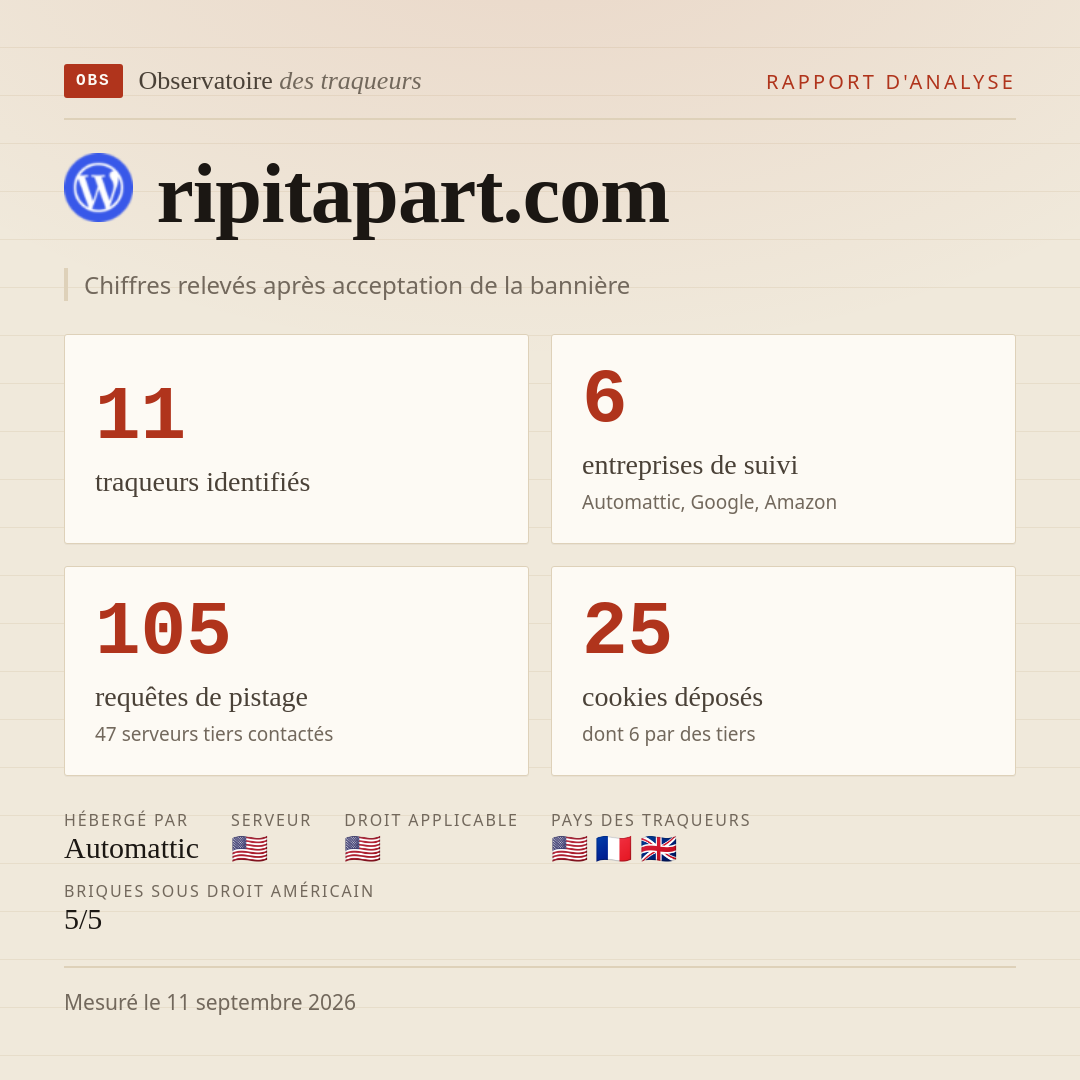The height and width of the screenshot is (1080, 1080).
Task: Click the requêtes de pistage label
Action: (x=201, y=697)
